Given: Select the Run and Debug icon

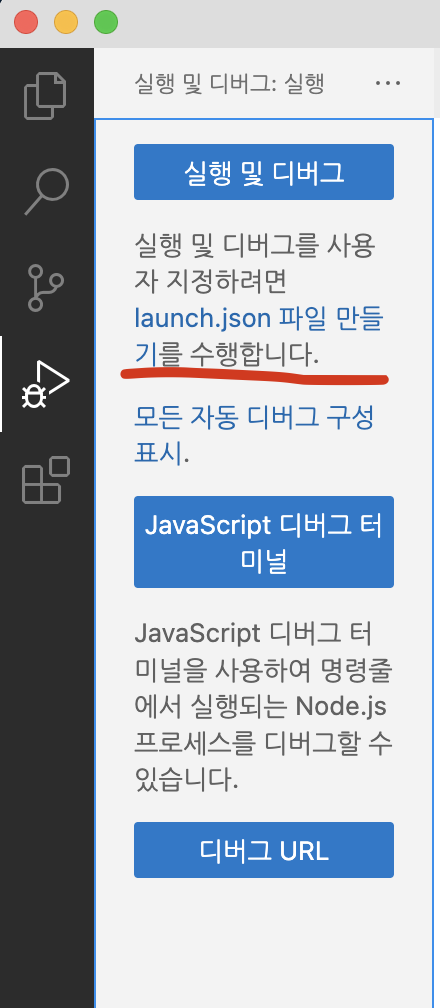Looking at the screenshot, I should [45, 384].
